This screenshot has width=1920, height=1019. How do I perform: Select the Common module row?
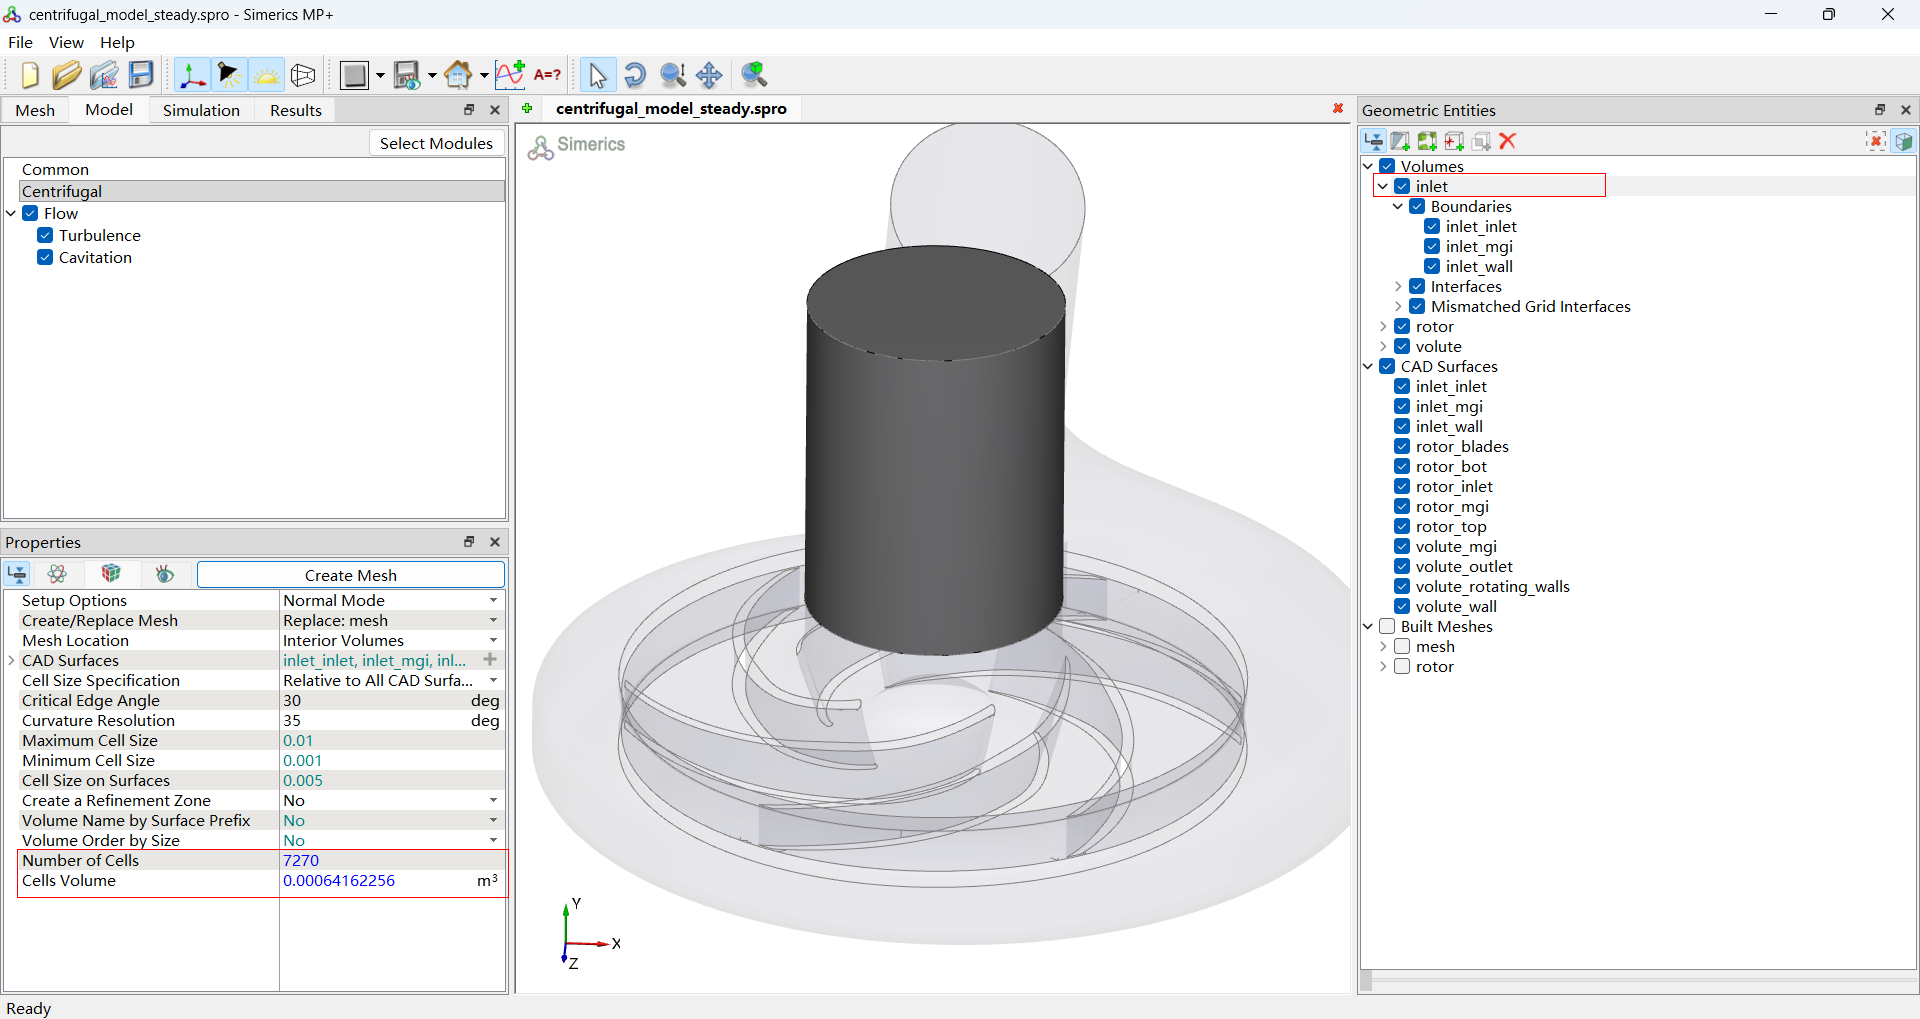(262, 169)
